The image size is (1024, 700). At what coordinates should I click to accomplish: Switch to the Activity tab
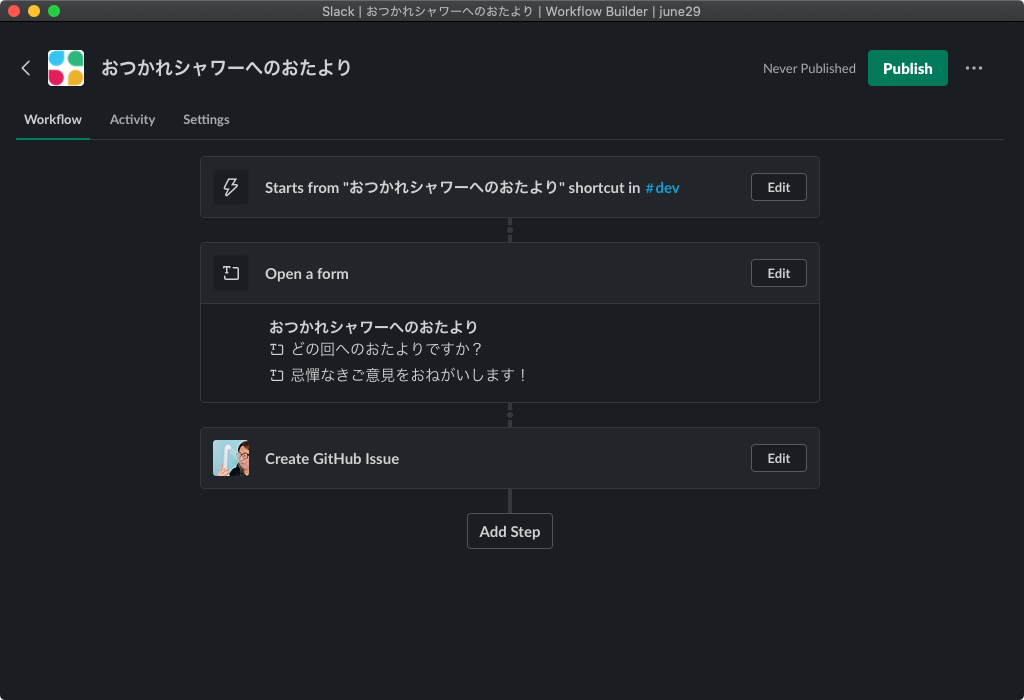pyautogui.click(x=133, y=119)
